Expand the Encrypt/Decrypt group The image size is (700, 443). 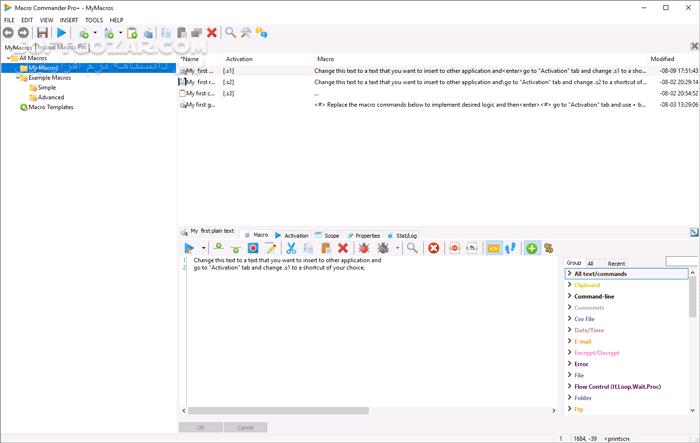569,352
